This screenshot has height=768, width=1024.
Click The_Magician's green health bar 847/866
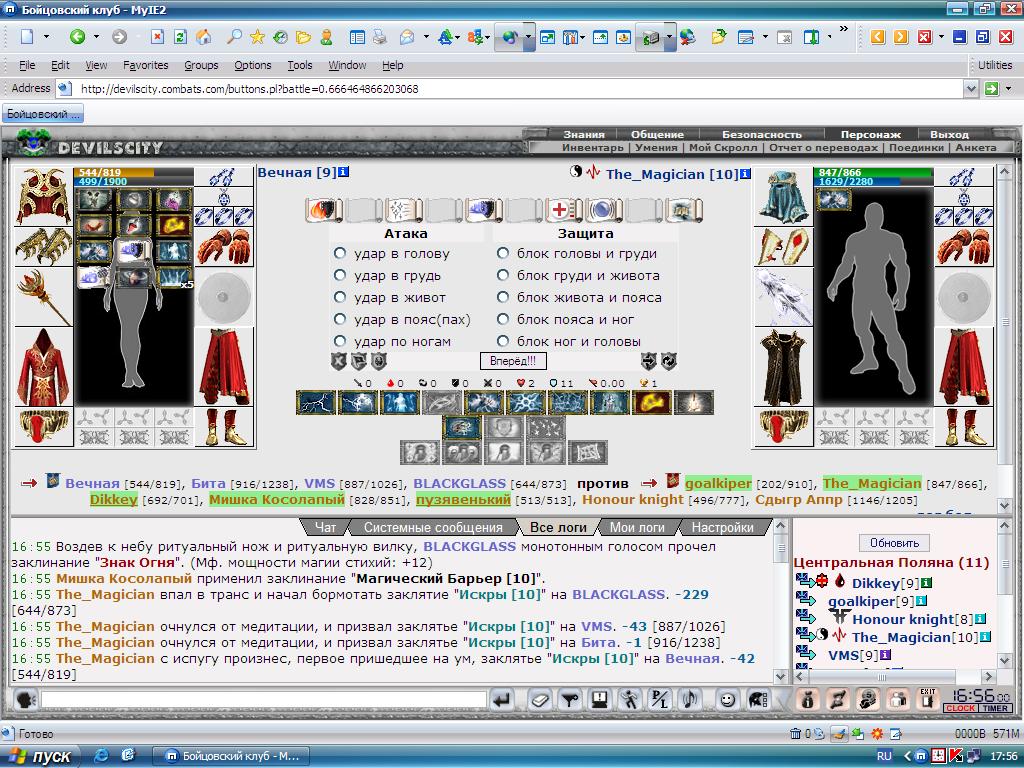(874, 172)
